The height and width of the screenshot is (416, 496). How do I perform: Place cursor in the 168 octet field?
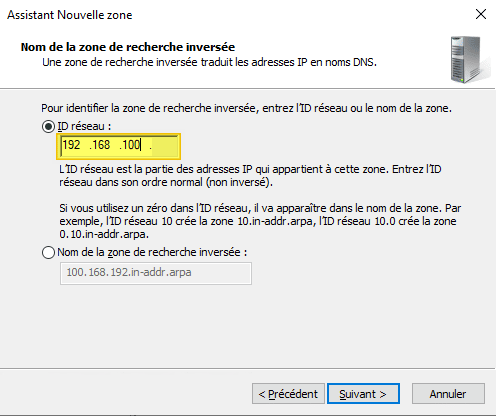(x=100, y=145)
